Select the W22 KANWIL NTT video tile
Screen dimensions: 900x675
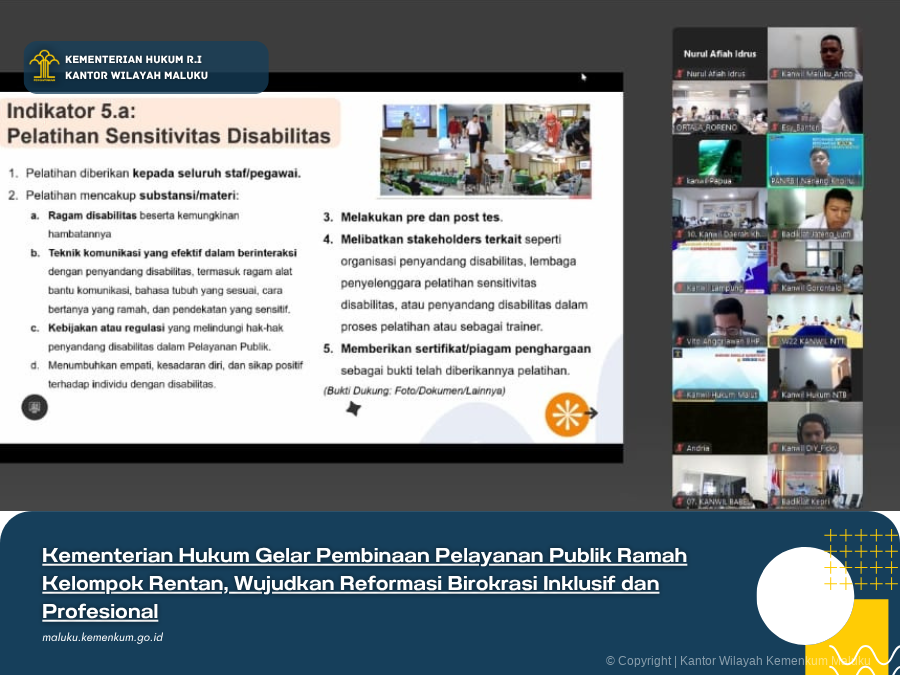coord(815,321)
